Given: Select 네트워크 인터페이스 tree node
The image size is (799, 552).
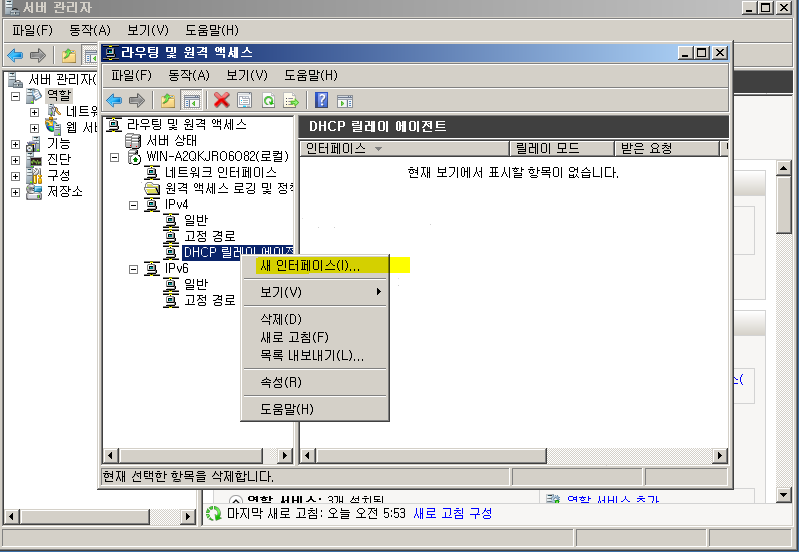Looking at the screenshot, I should click(x=220, y=172).
